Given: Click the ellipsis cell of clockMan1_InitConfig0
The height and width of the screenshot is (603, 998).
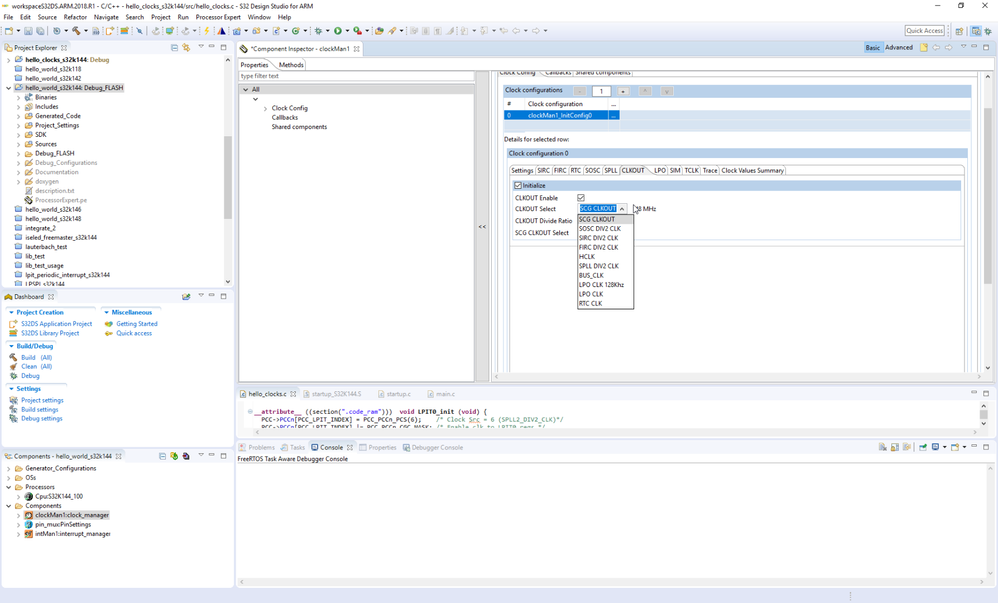Looking at the screenshot, I should pyautogui.click(x=614, y=115).
